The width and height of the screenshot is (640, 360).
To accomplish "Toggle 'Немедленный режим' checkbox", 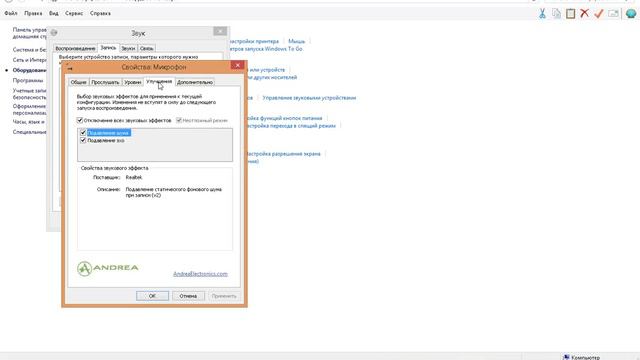I will pos(179,120).
